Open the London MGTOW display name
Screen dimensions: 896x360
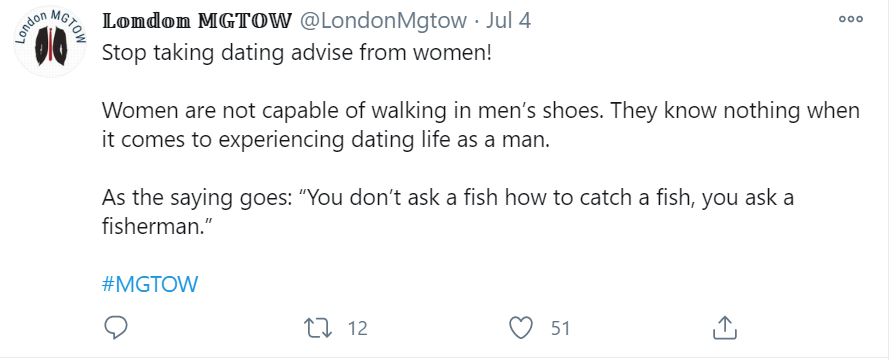pyautogui.click(x=197, y=22)
